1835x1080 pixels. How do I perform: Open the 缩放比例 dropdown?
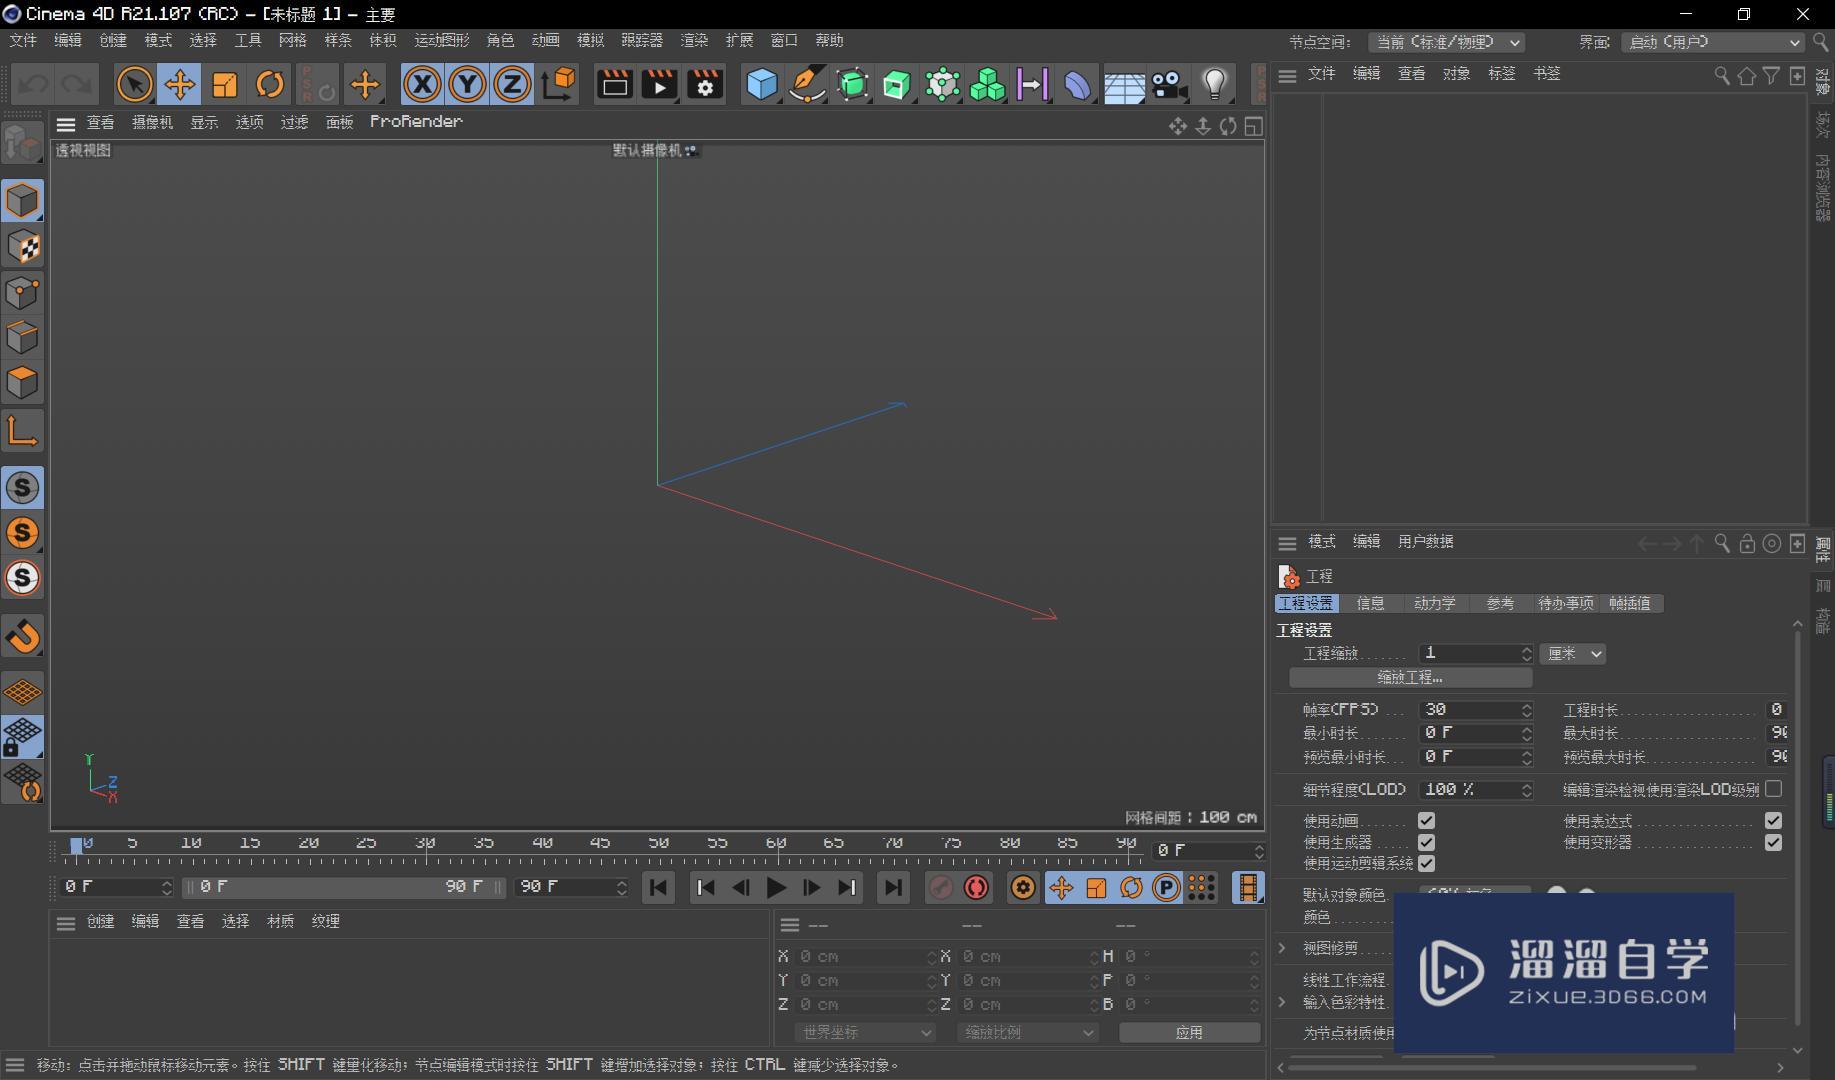click(x=1028, y=1032)
